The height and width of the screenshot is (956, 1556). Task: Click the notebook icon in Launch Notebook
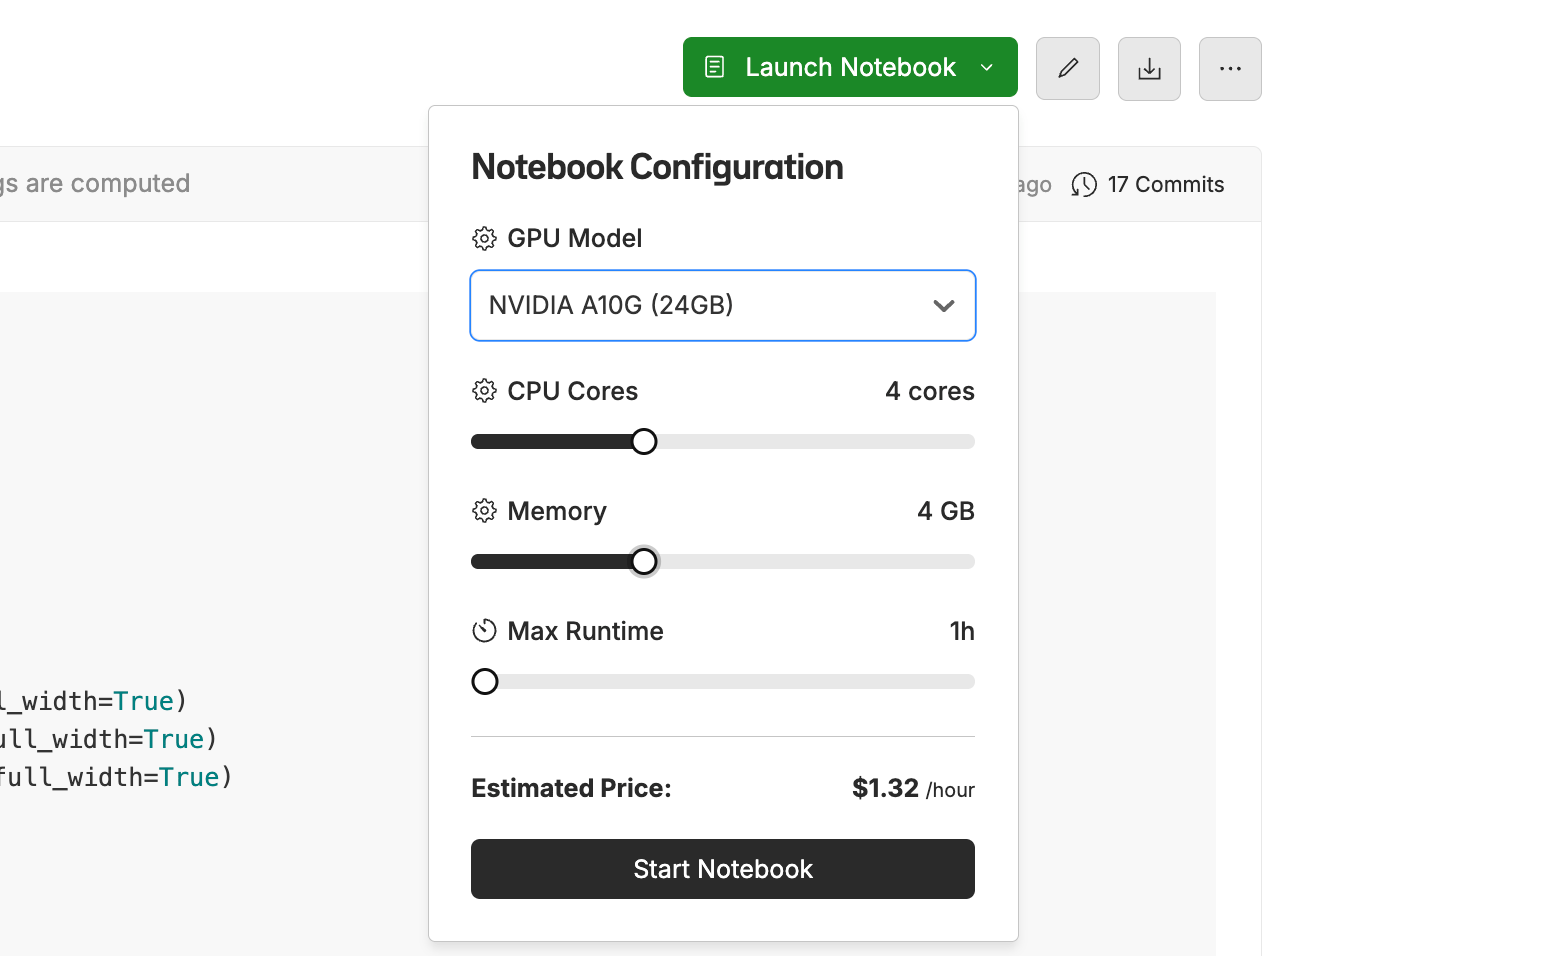(x=715, y=67)
